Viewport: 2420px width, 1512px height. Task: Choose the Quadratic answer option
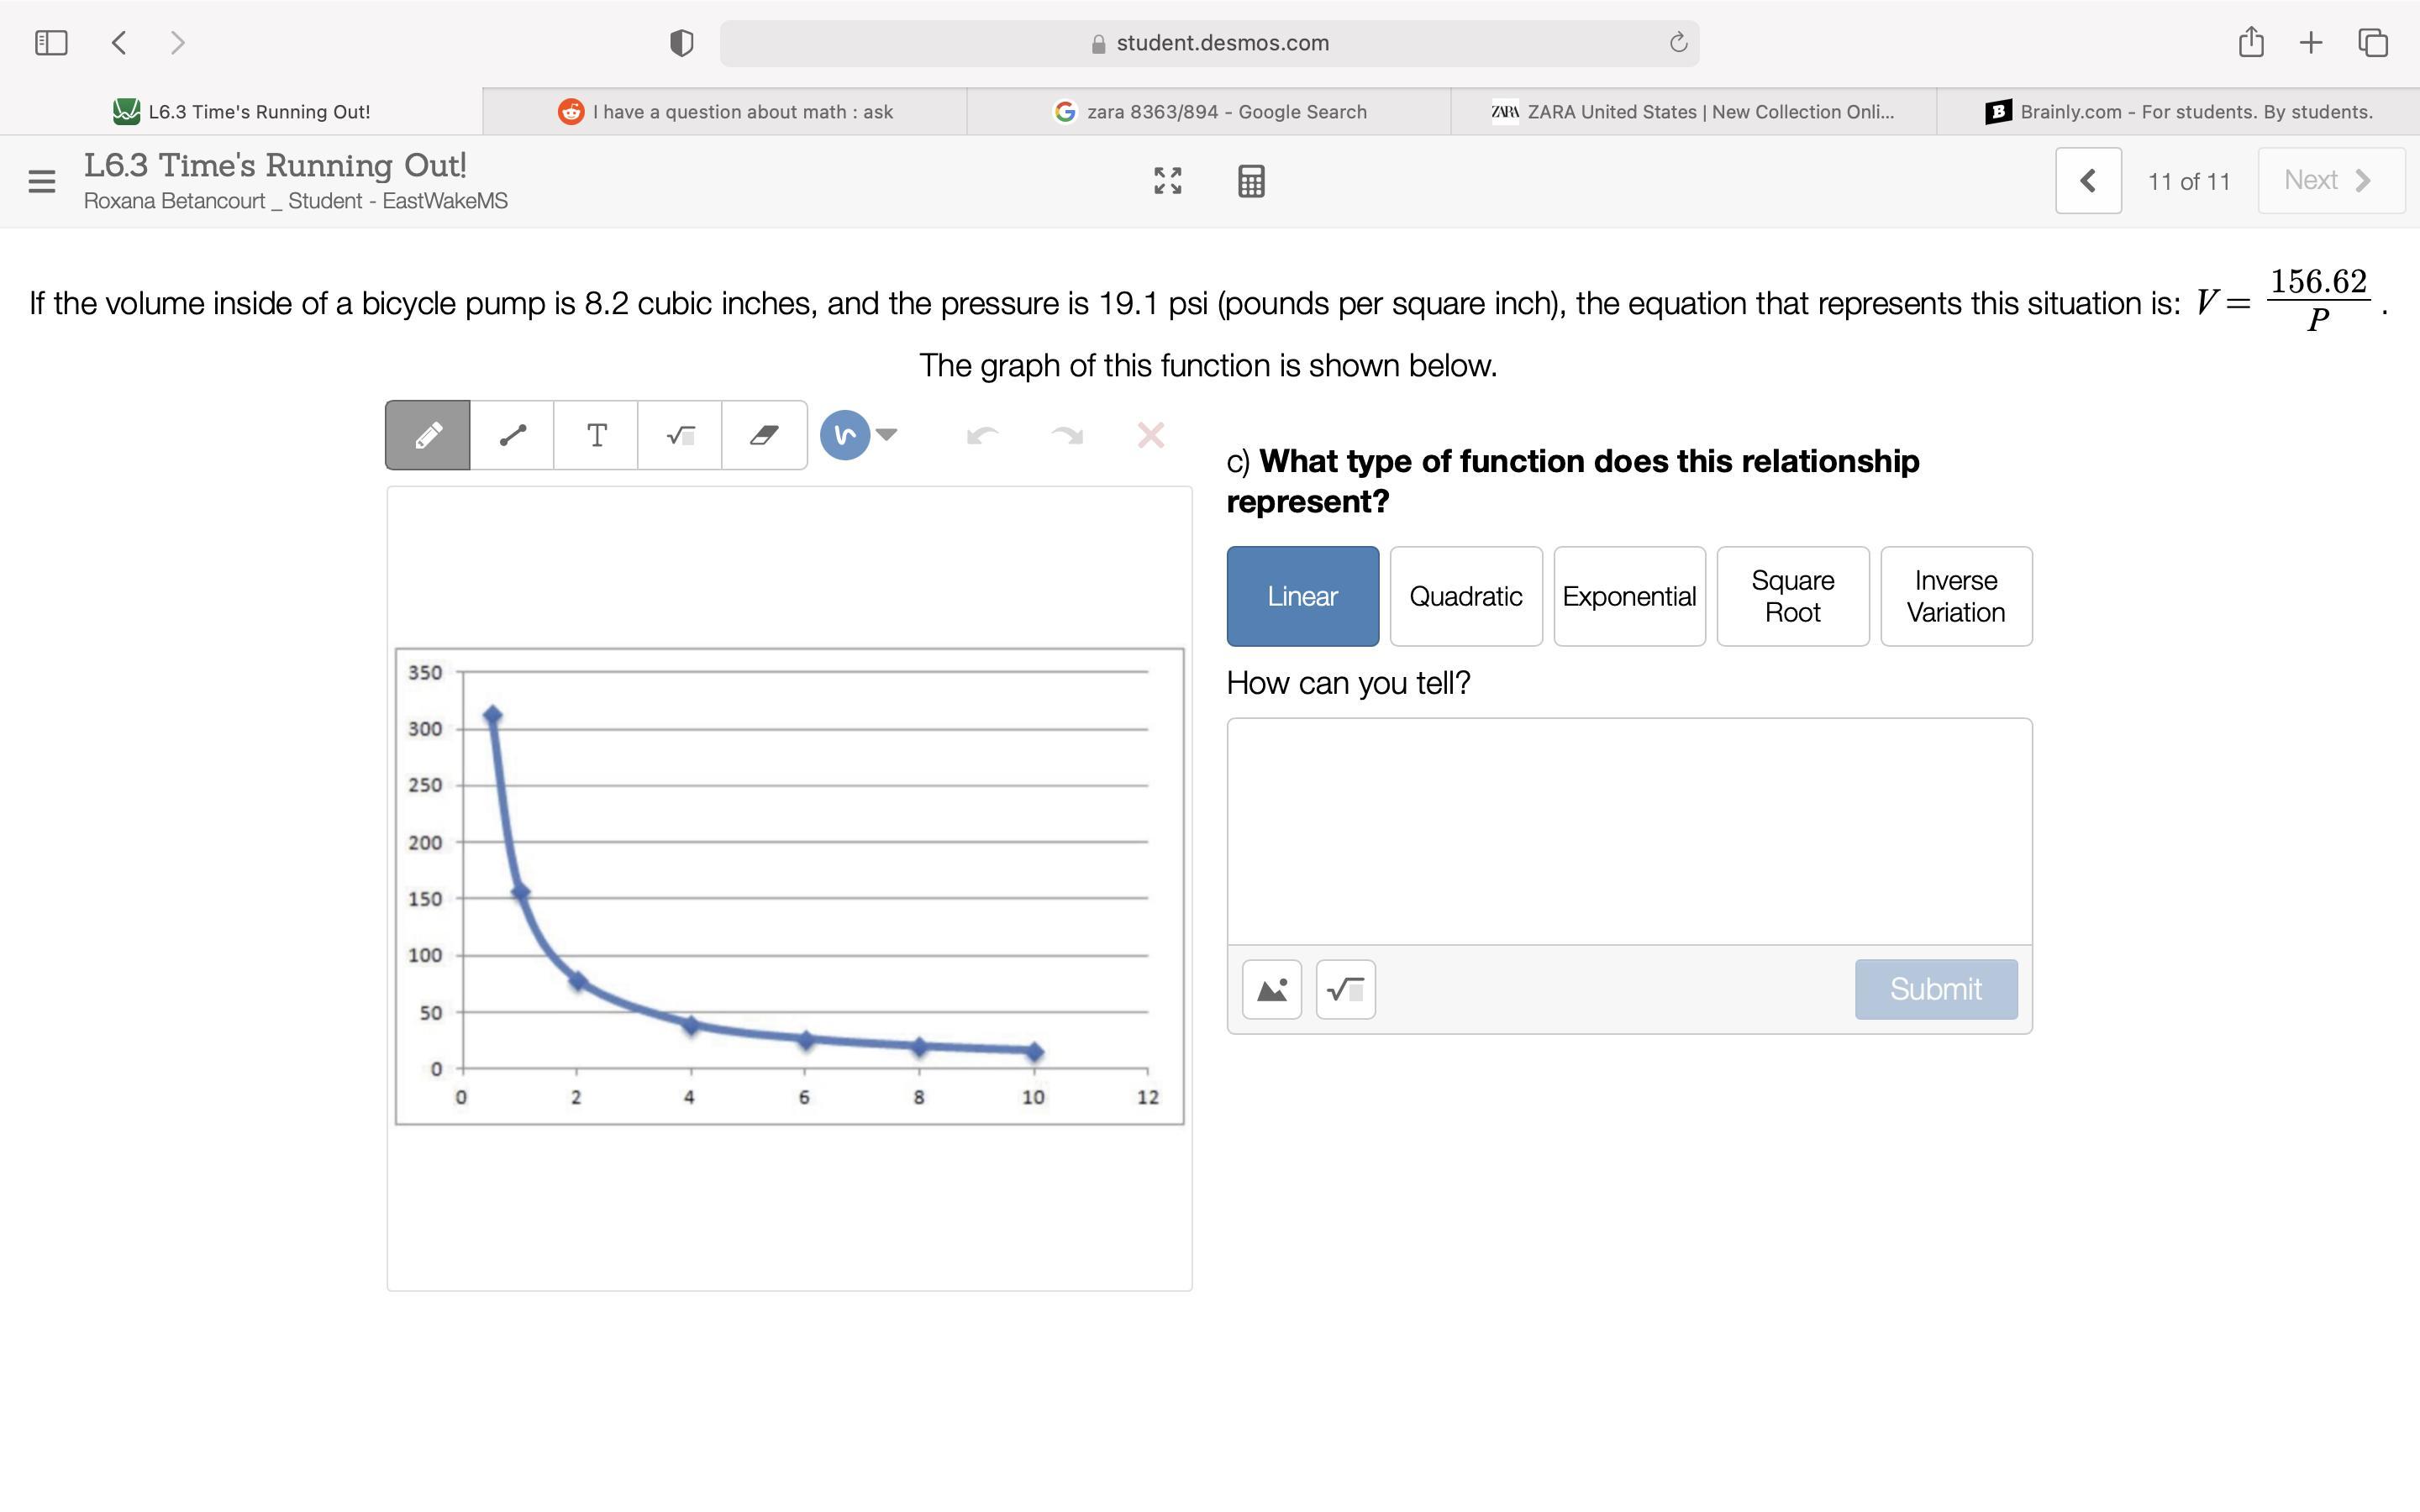(x=1465, y=596)
